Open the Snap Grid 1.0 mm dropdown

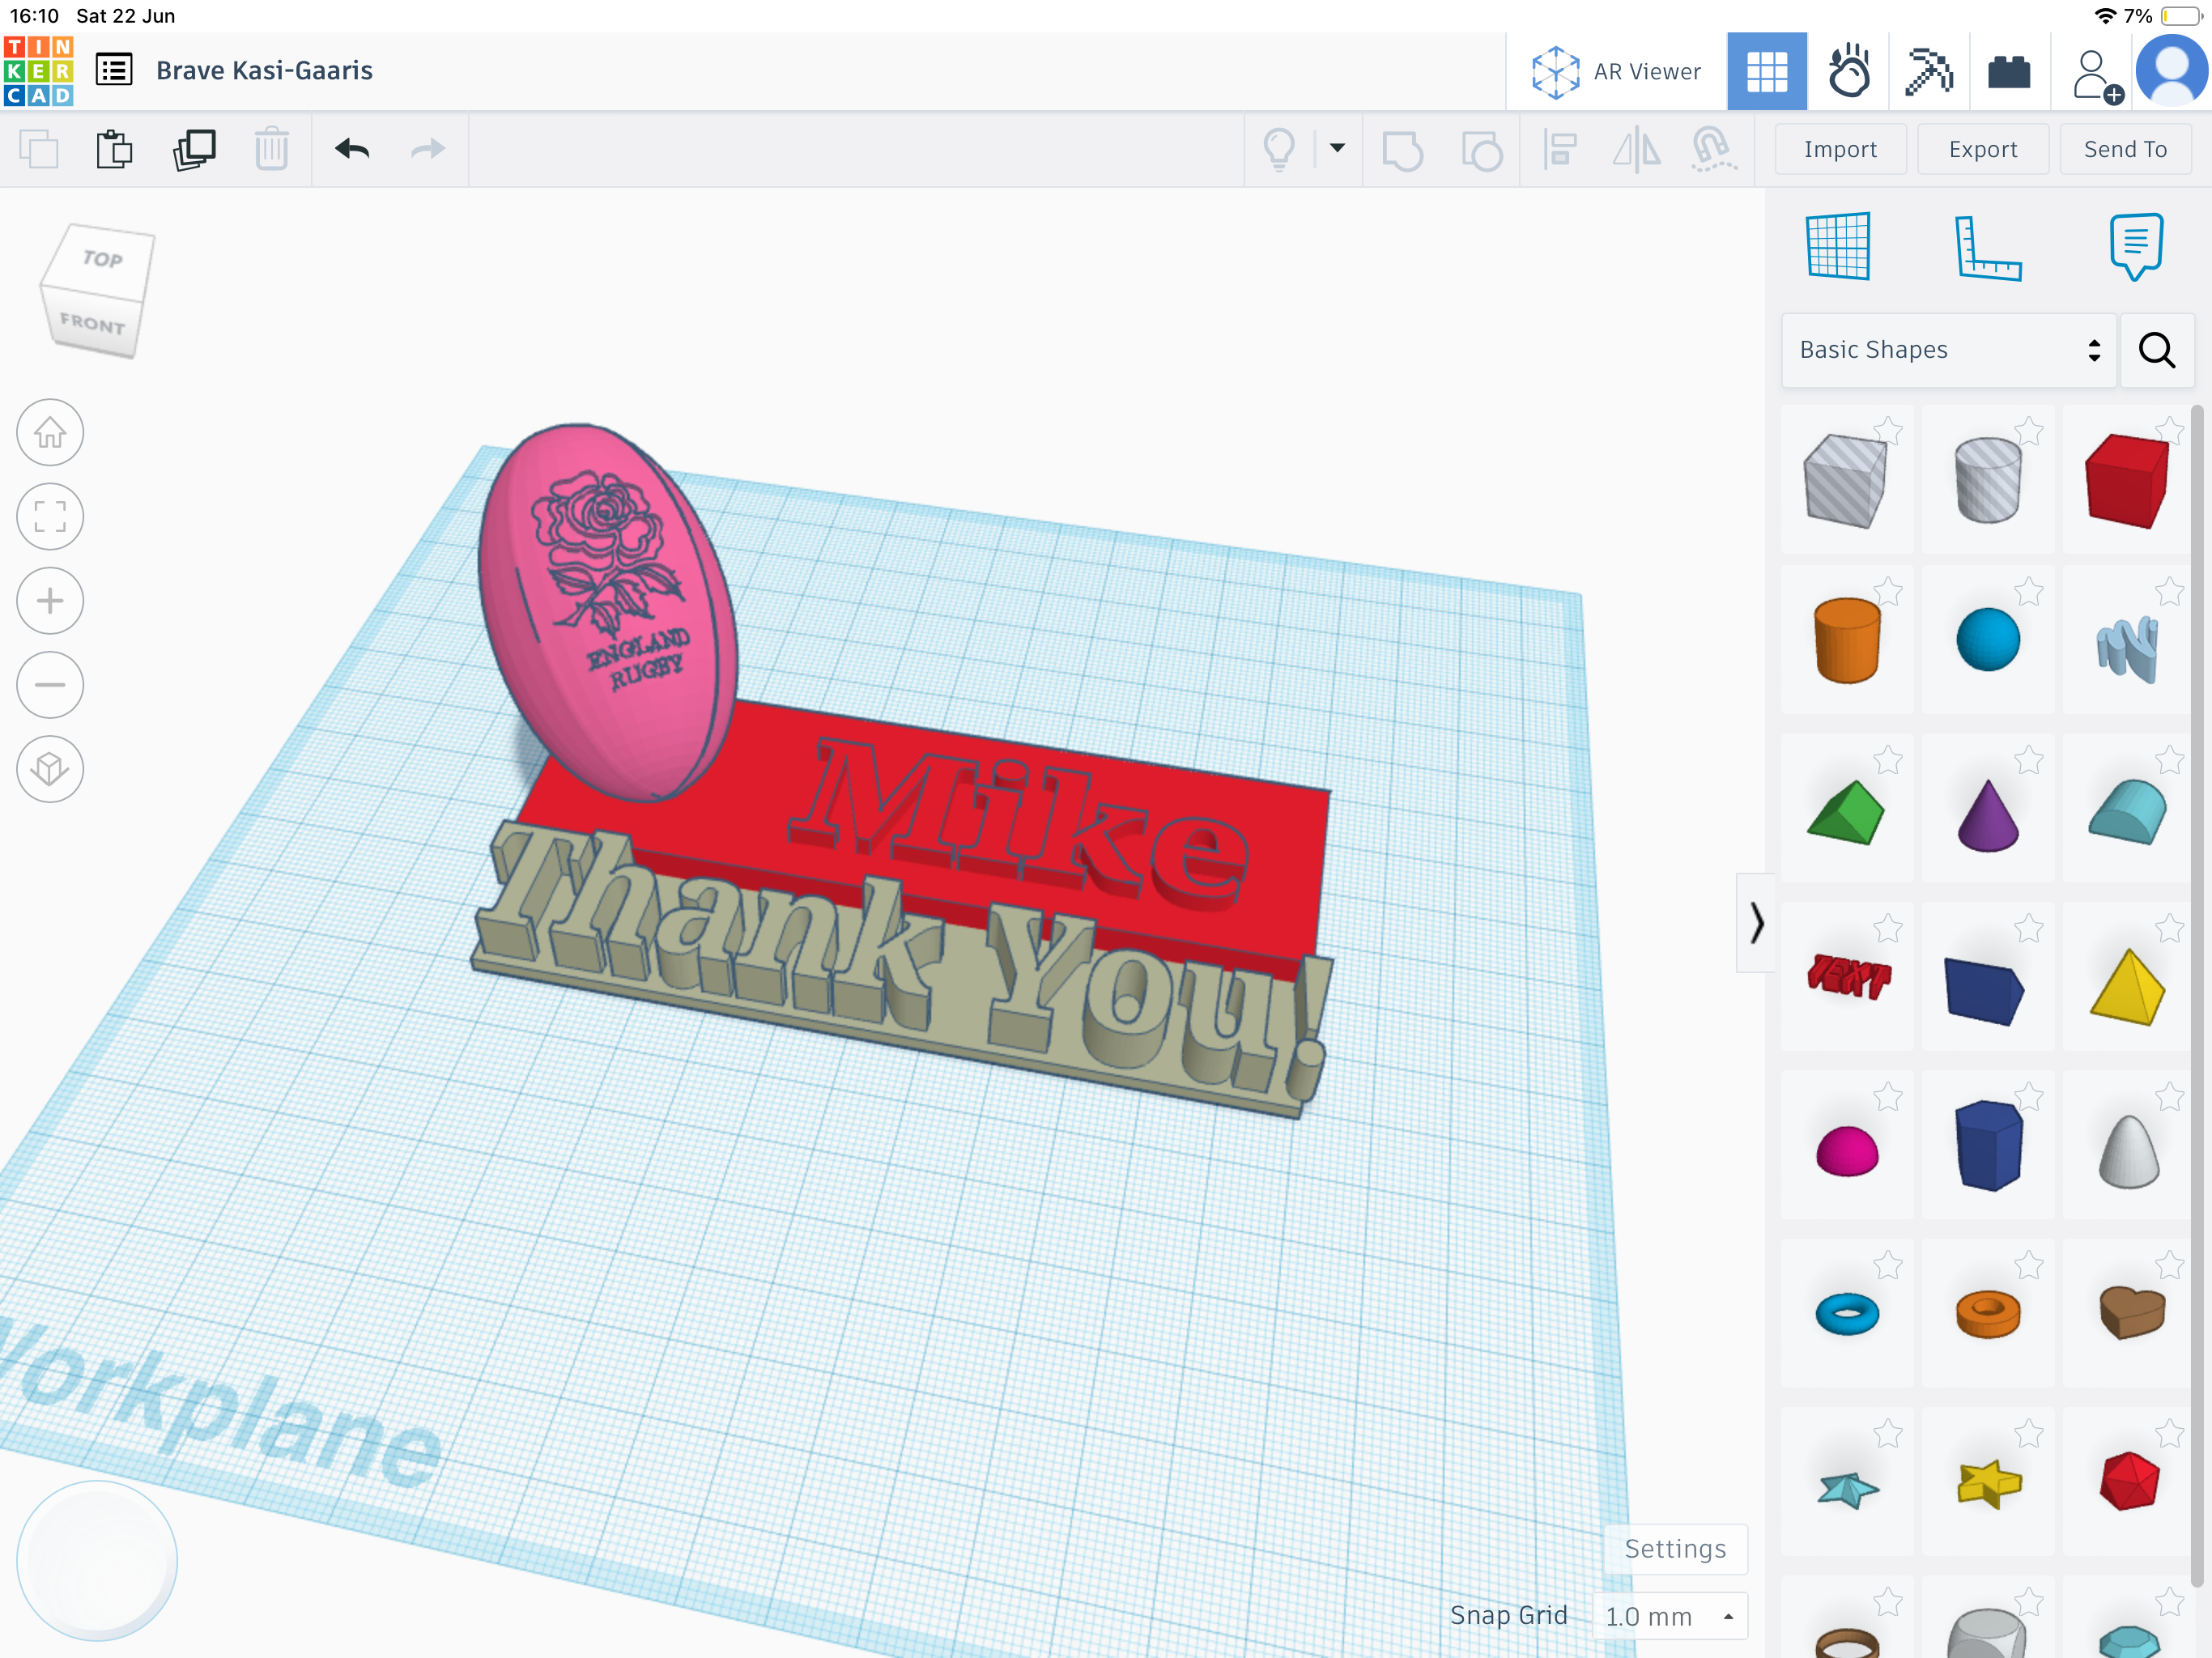coord(1670,1616)
